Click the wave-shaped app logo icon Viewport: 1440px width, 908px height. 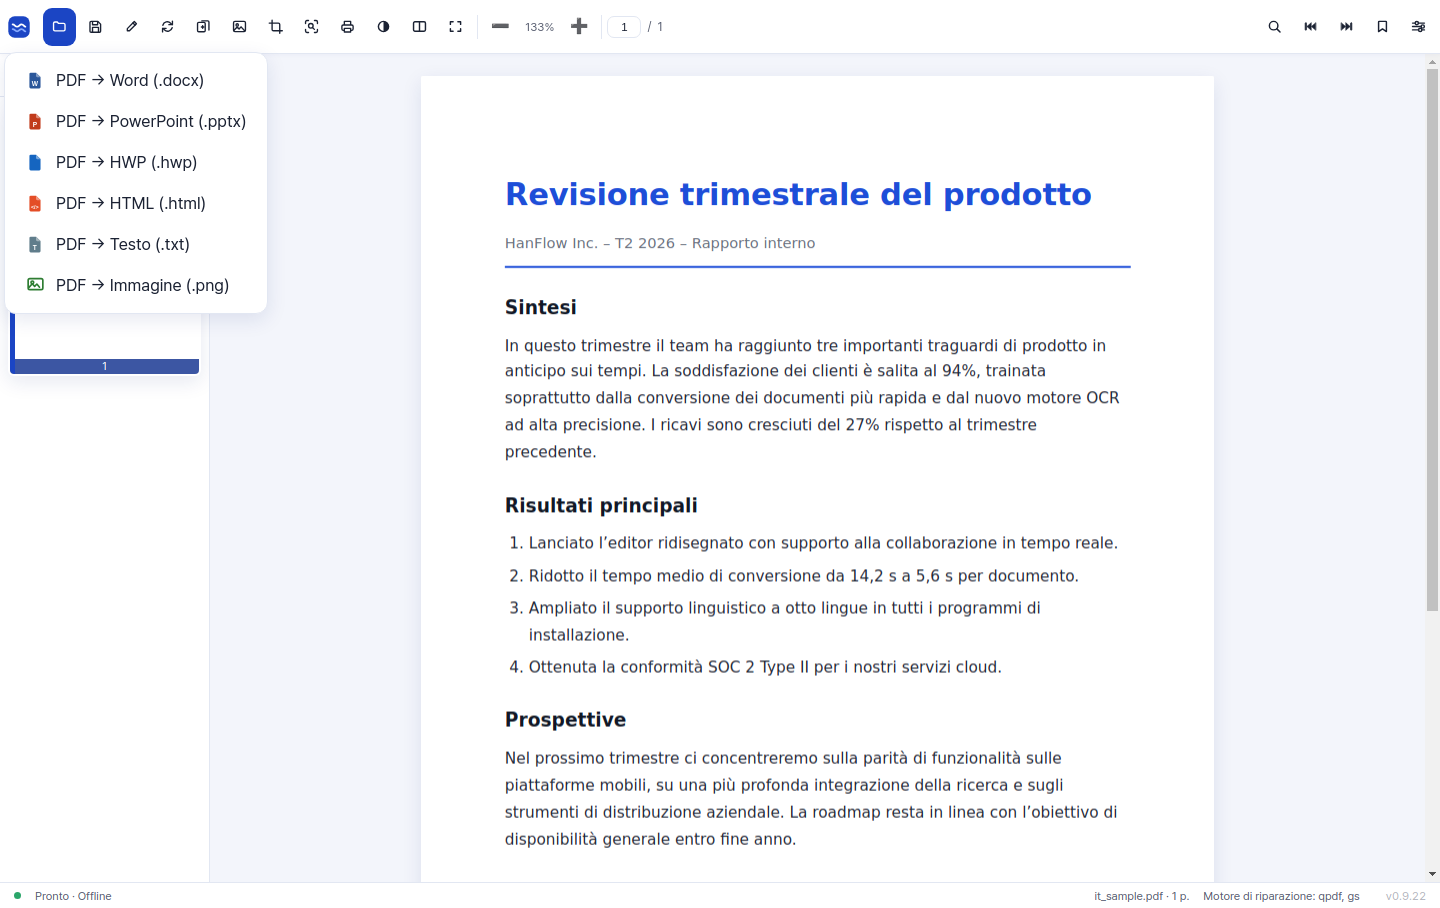(x=19, y=27)
